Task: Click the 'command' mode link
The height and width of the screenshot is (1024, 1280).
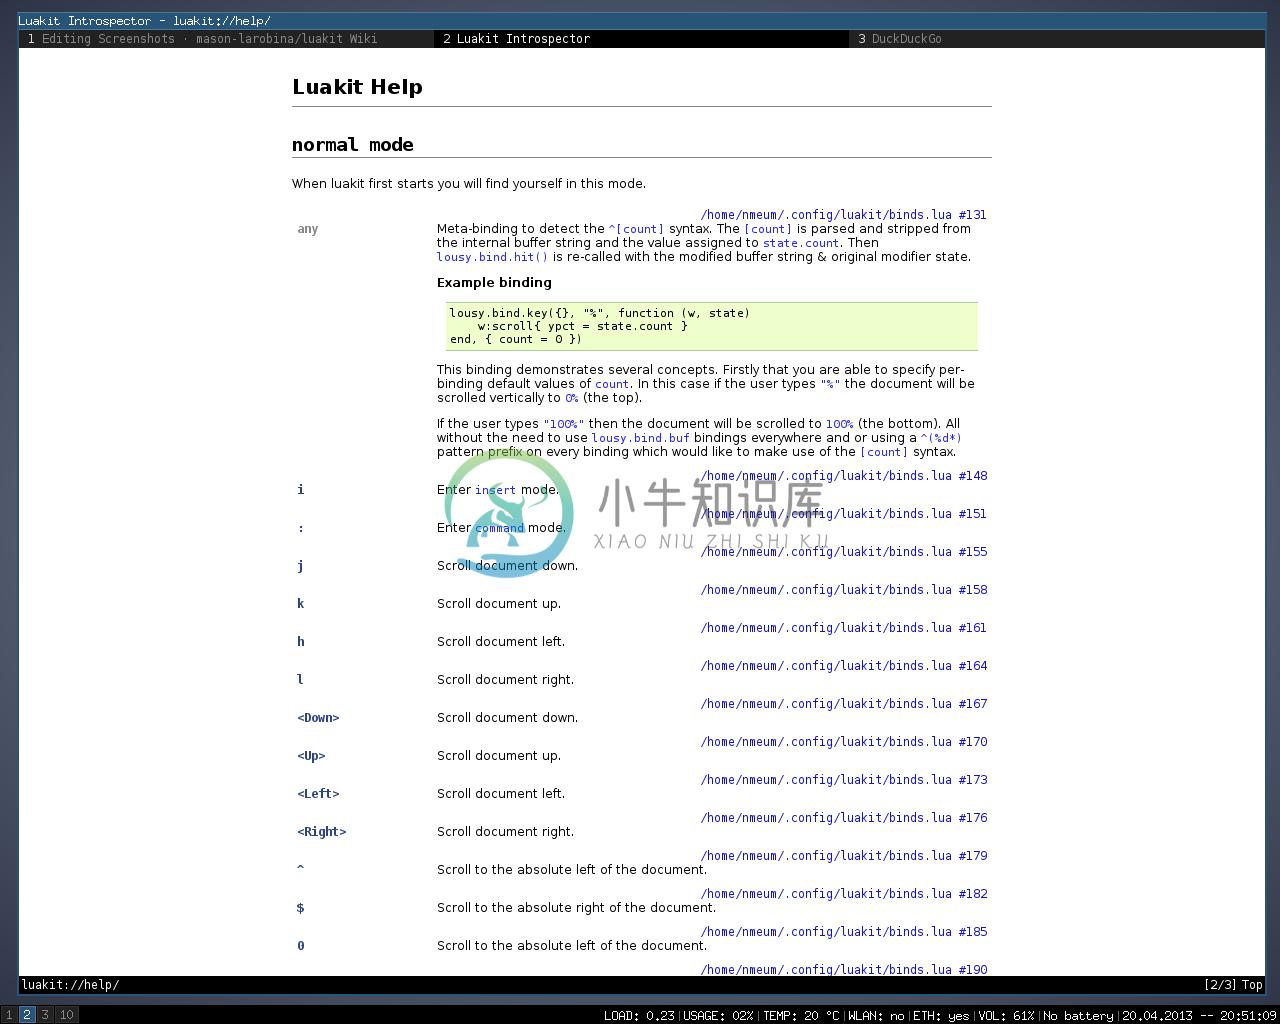Action: pos(499,528)
